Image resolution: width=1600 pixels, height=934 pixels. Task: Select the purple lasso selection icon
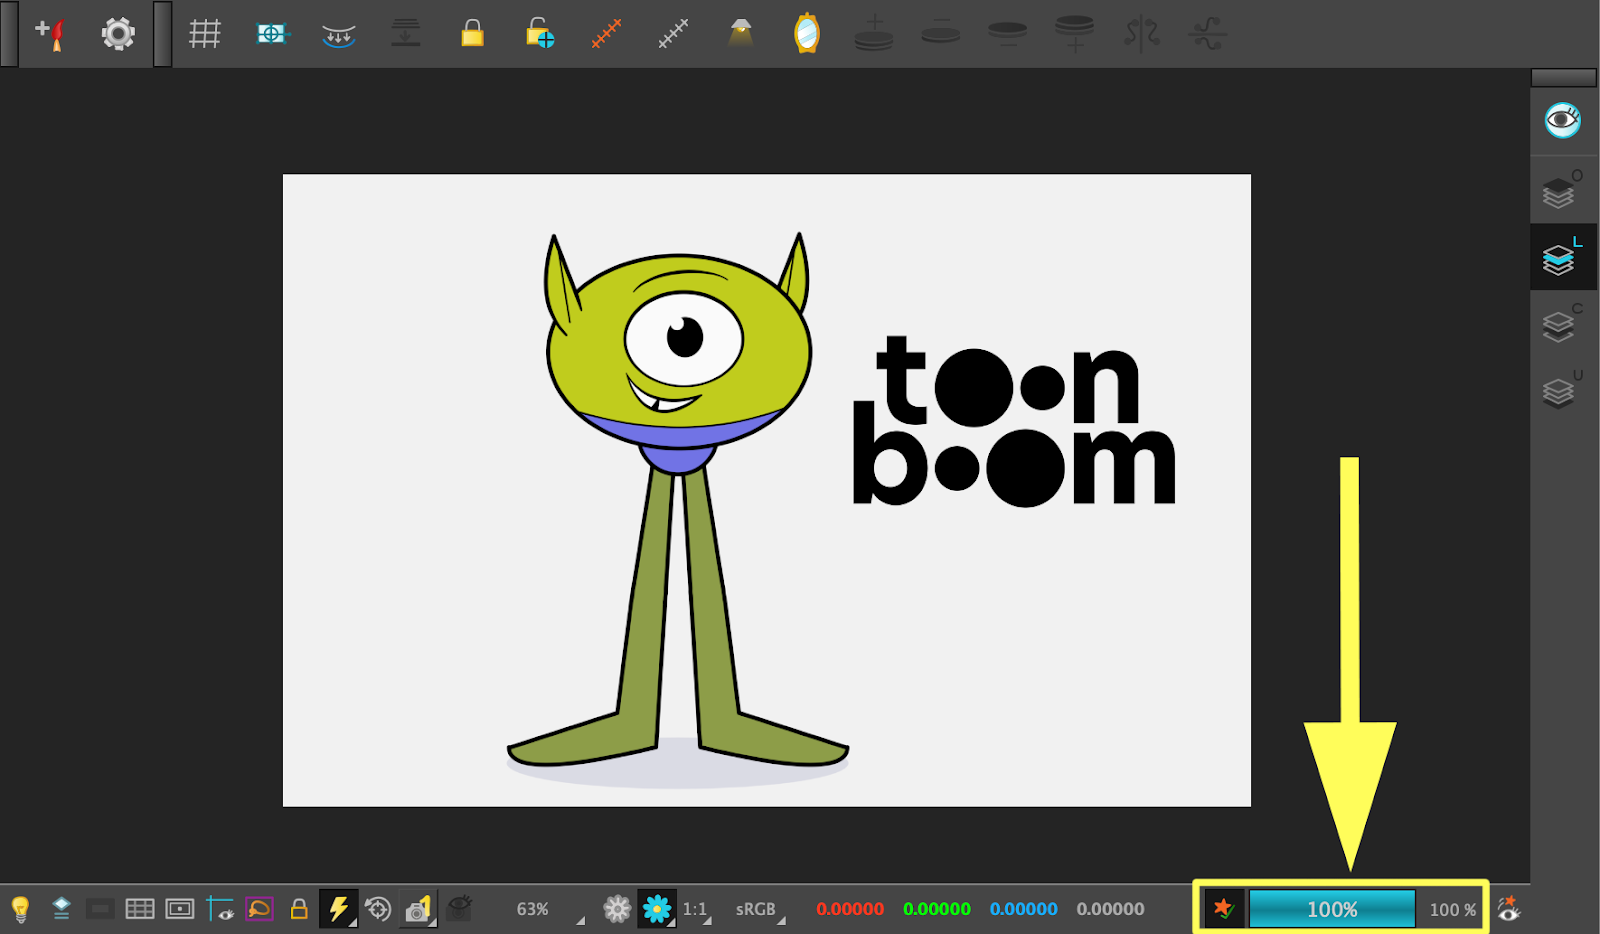(x=259, y=909)
